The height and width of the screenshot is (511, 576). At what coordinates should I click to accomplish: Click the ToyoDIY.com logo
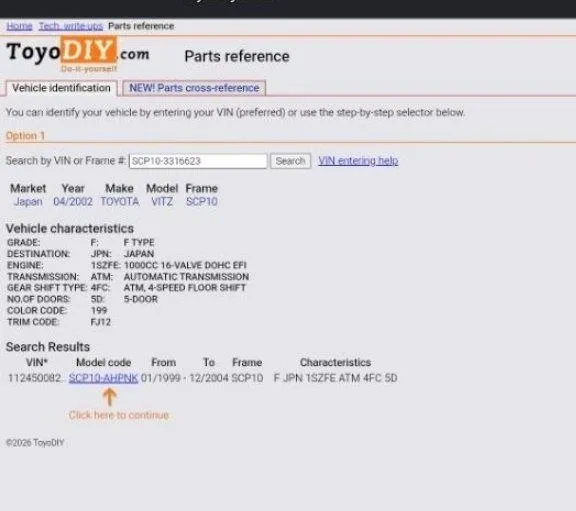click(78, 54)
